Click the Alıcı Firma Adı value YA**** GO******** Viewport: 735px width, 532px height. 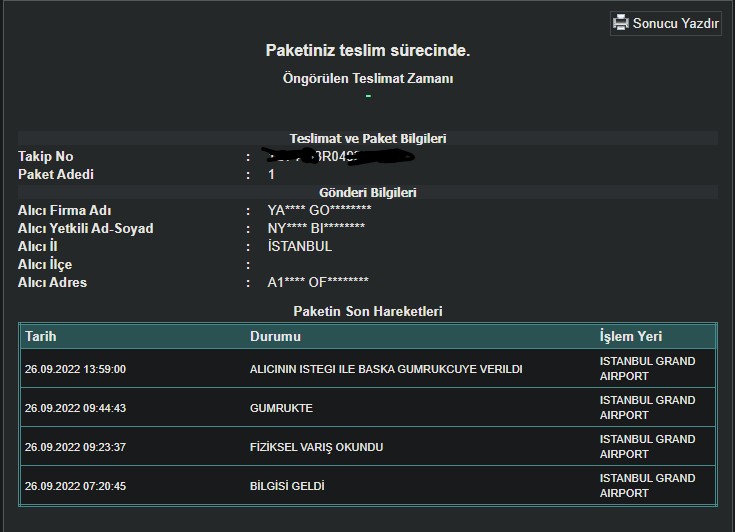320,210
